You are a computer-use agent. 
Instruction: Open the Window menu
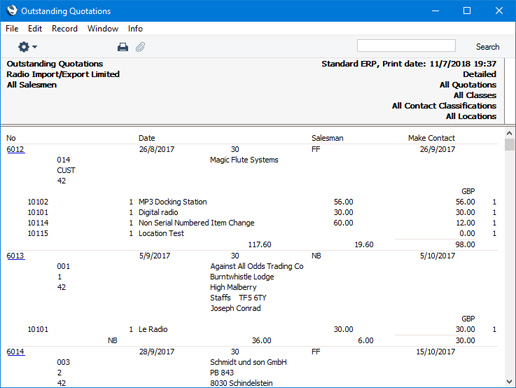click(103, 29)
